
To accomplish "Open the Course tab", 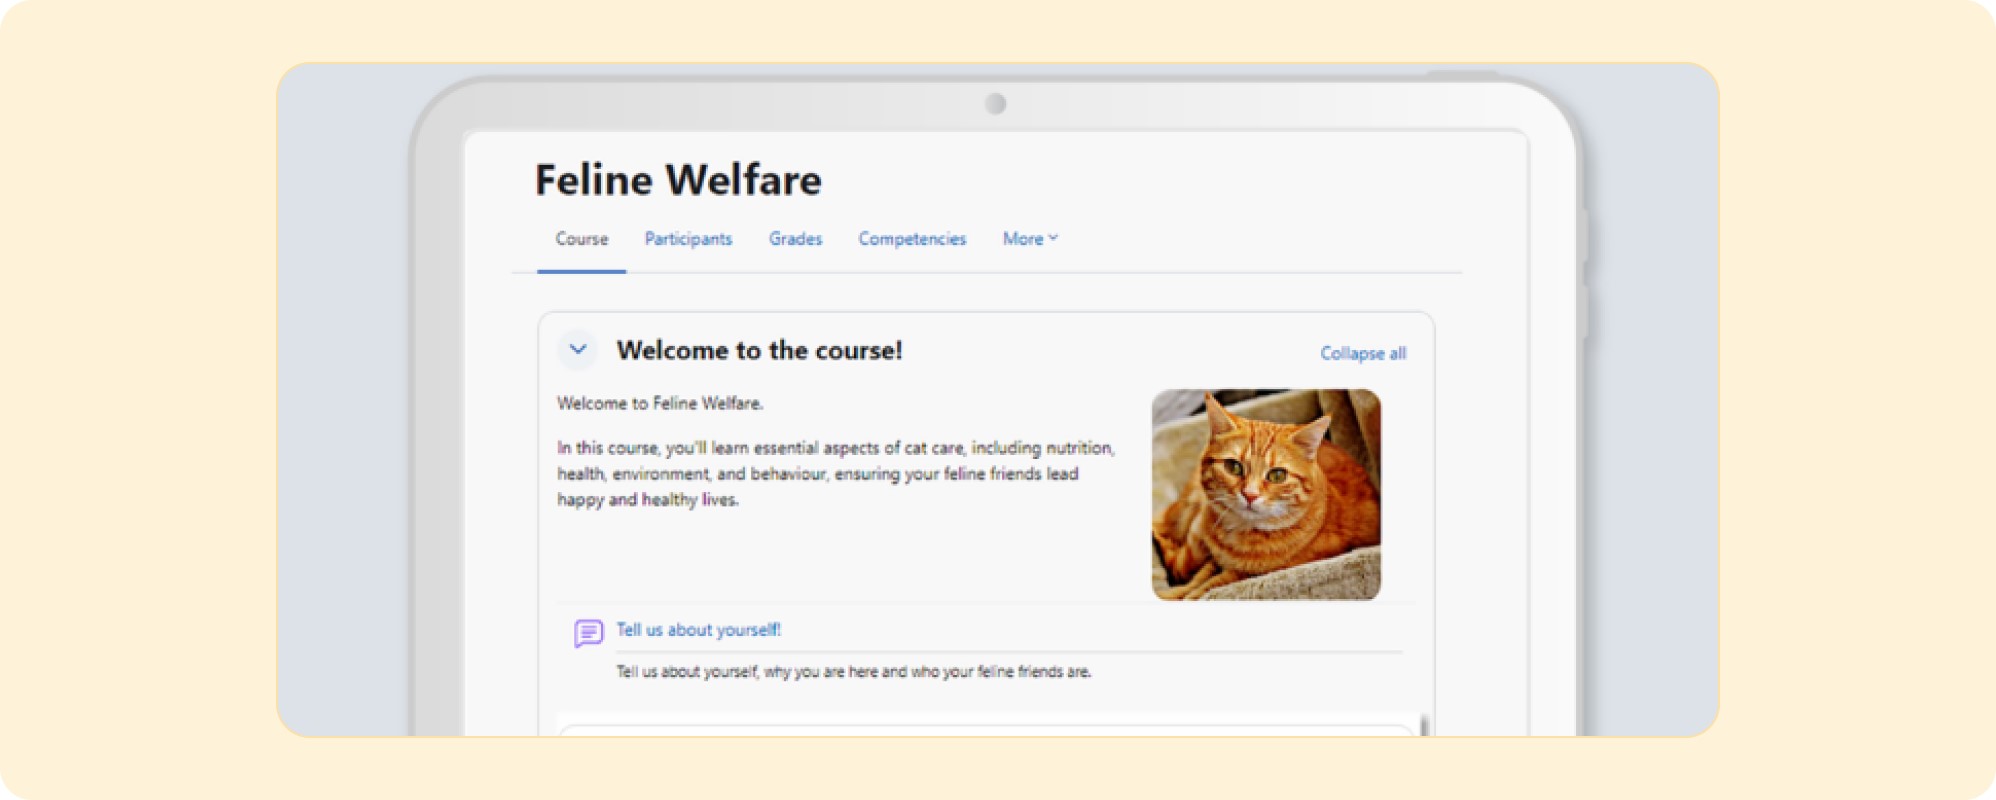I will pos(581,239).
